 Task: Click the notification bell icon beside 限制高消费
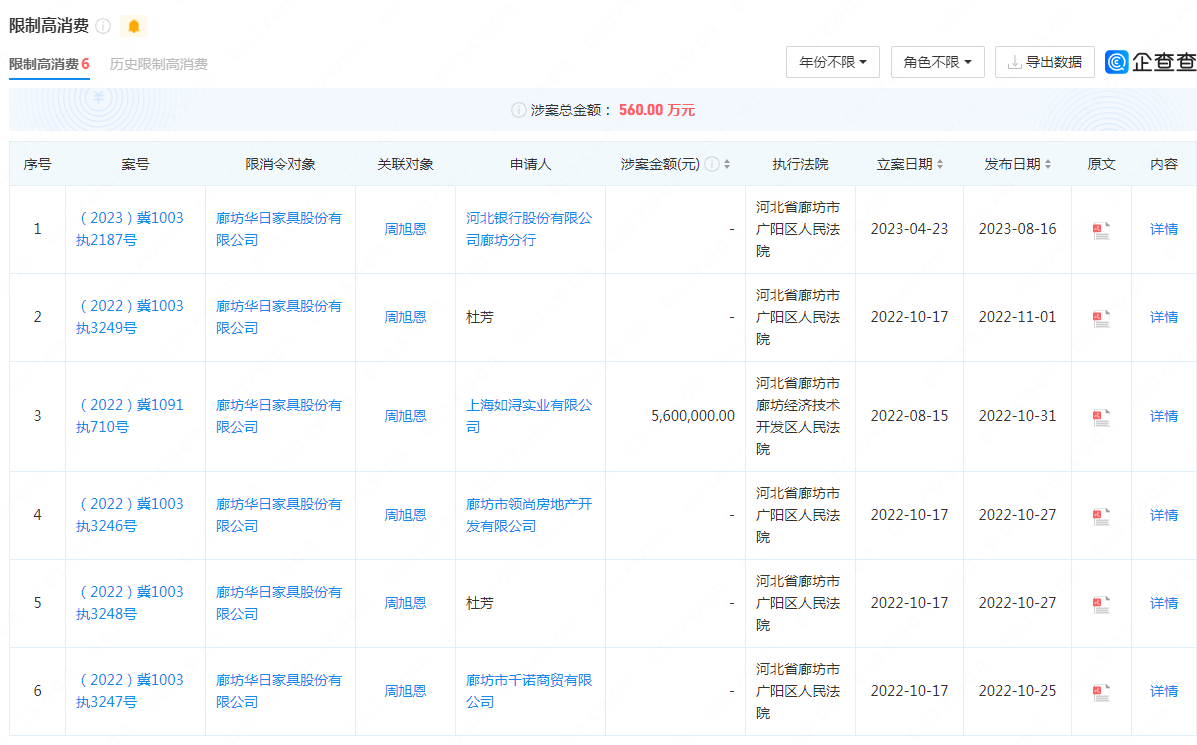pos(134,26)
